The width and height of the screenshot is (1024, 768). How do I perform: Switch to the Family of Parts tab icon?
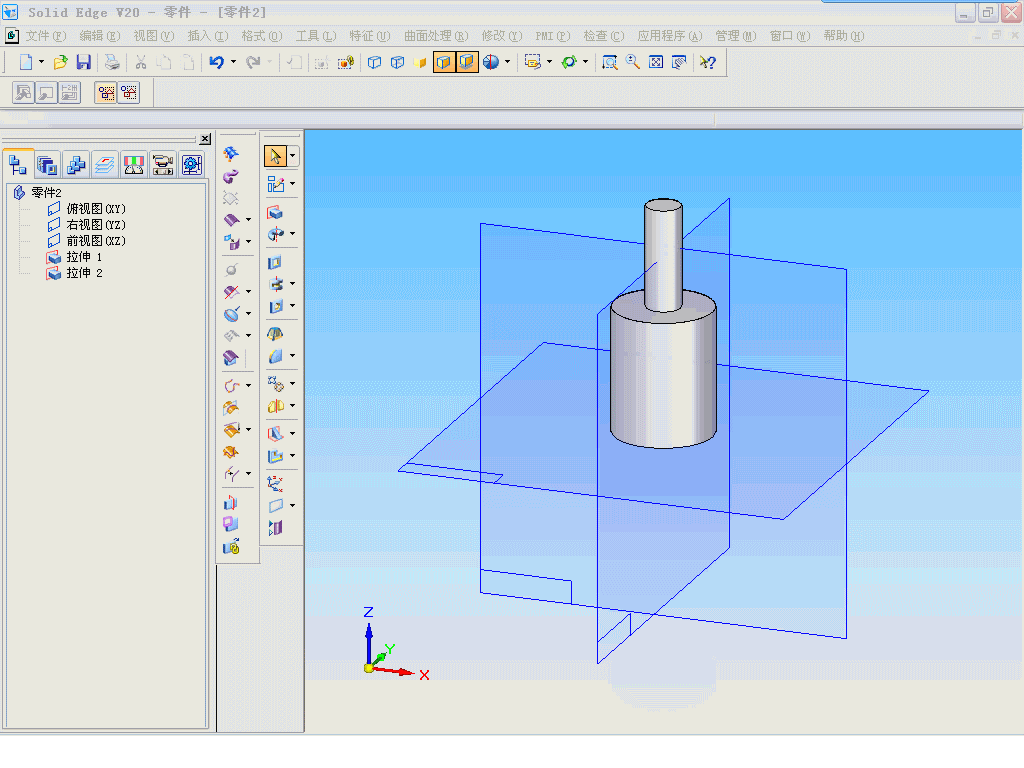point(76,165)
